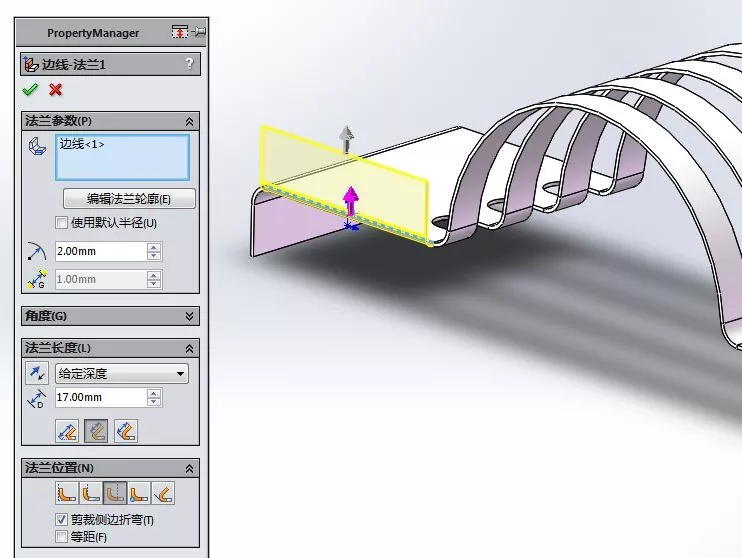
Task: Cancel the edge flange with red X
Action: click(55, 89)
